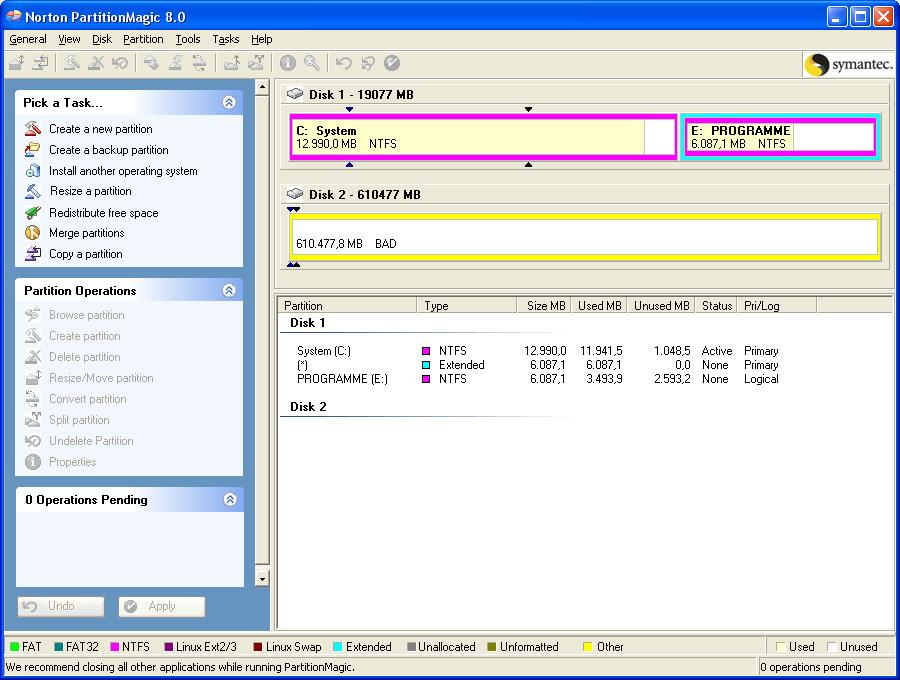Image resolution: width=900 pixels, height=680 pixels.
Task: Select the (*) Extended row in partition list
Action: (537, 365)
